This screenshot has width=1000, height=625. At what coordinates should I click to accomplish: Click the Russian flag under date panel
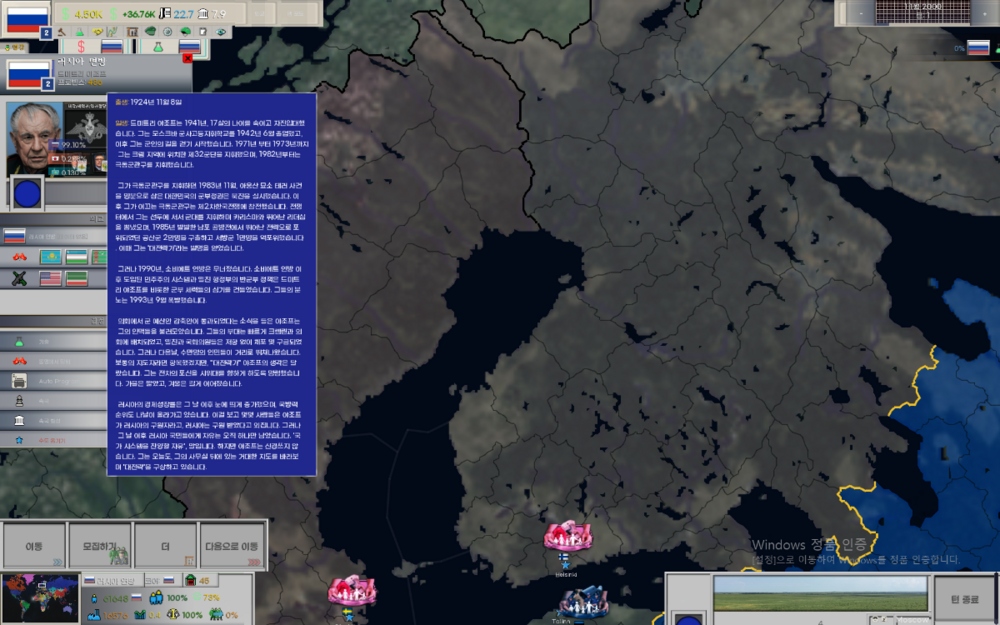click(978, 48)
